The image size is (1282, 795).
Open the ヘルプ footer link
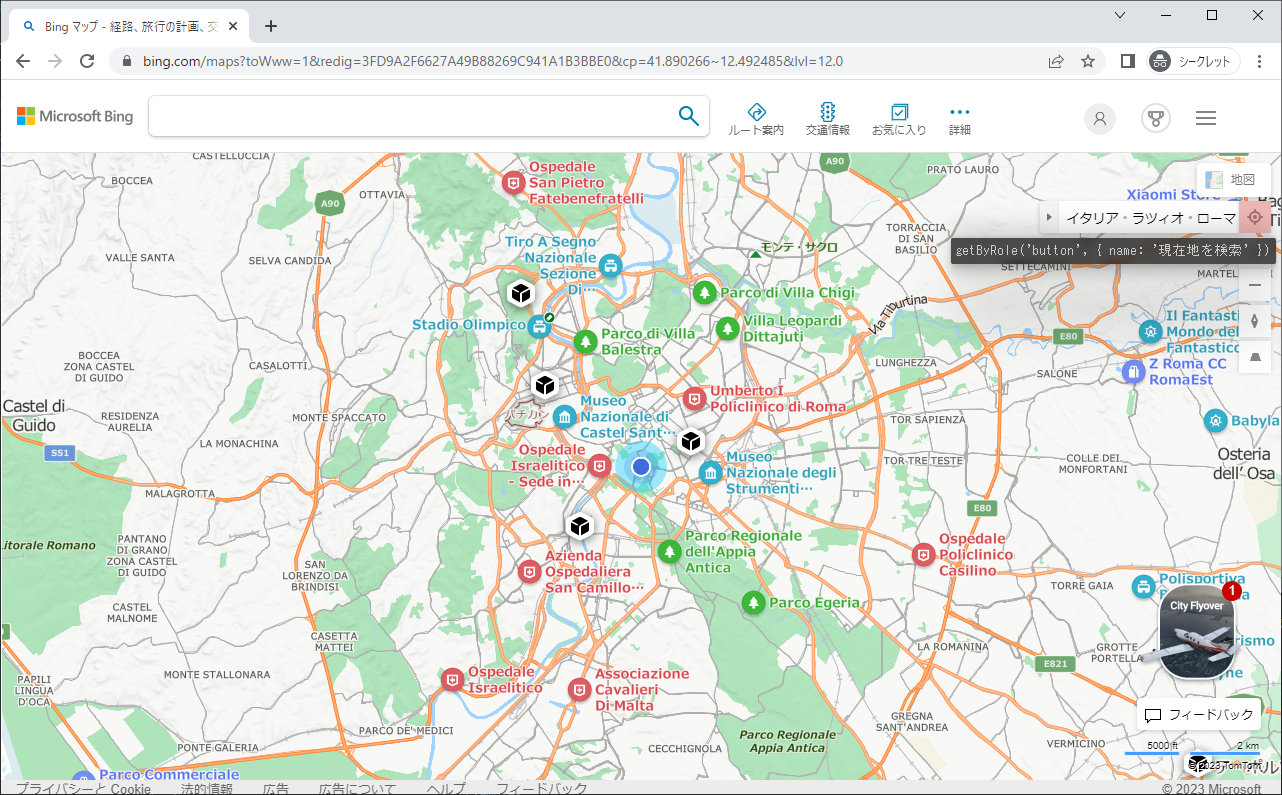pos(445,789)
